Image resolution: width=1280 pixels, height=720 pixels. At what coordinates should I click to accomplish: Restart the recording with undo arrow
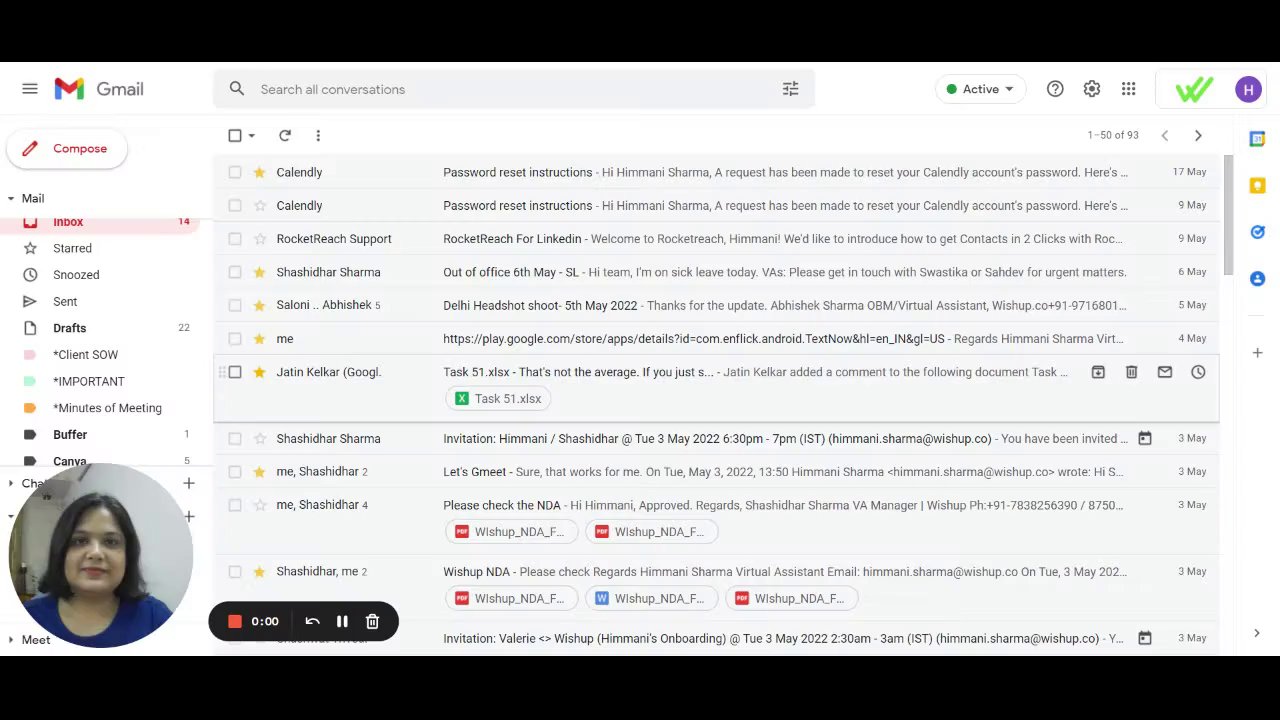click(312, 622)
